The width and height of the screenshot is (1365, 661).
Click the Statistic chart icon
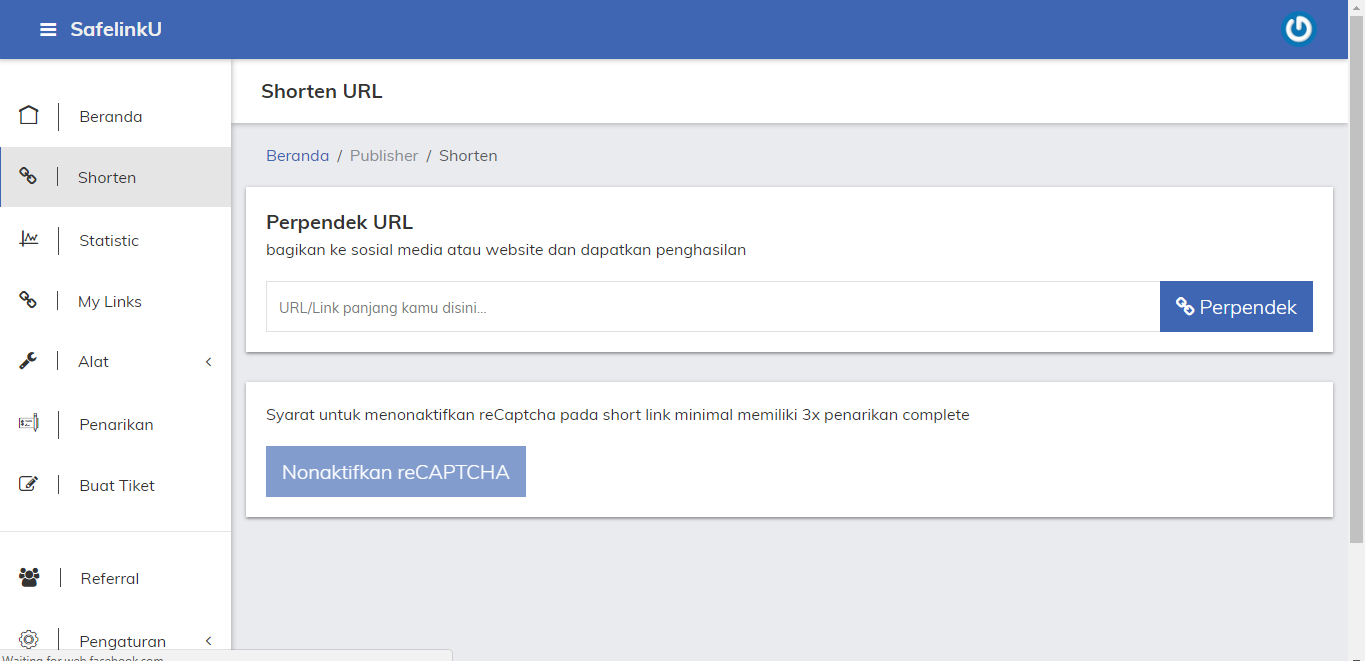(x=29, y=239)
